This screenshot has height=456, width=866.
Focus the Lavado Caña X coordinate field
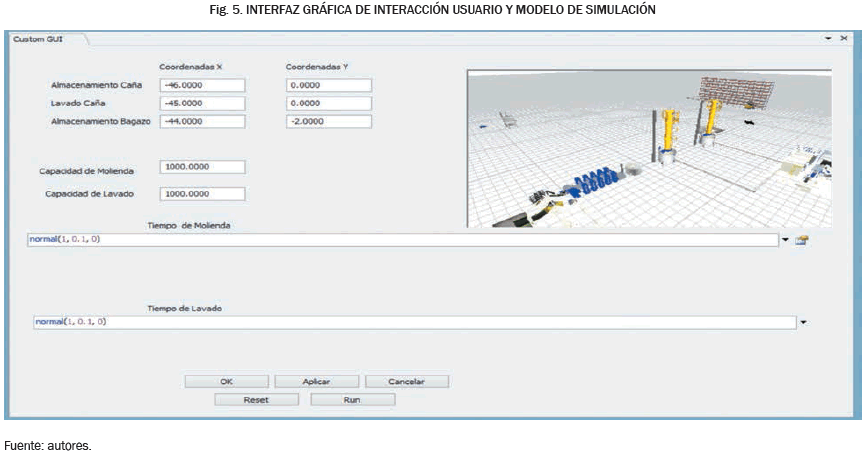202,104
